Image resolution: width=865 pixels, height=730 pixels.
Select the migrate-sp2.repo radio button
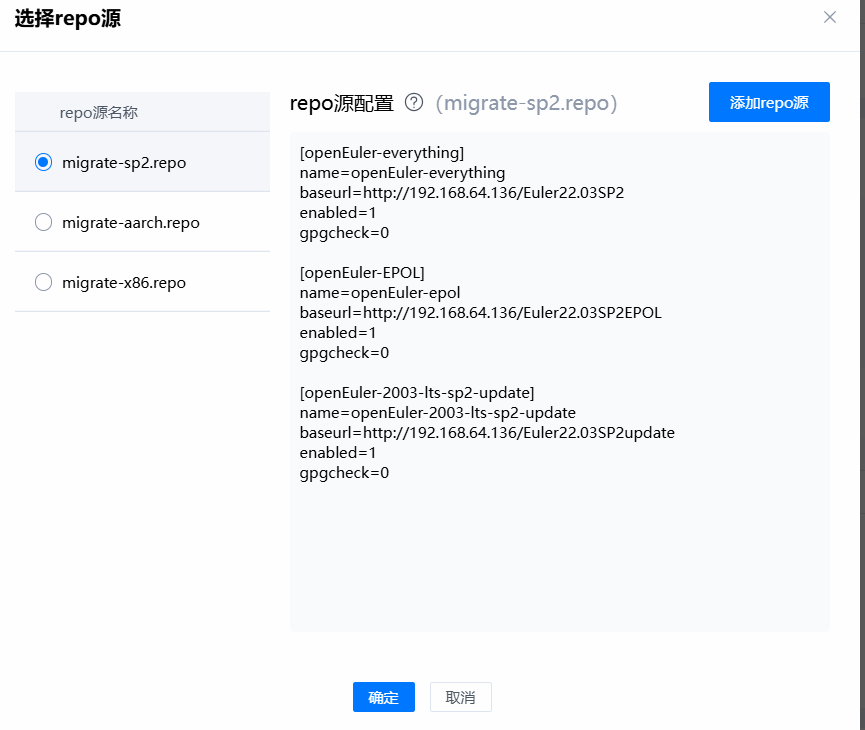tap(44, 162)
